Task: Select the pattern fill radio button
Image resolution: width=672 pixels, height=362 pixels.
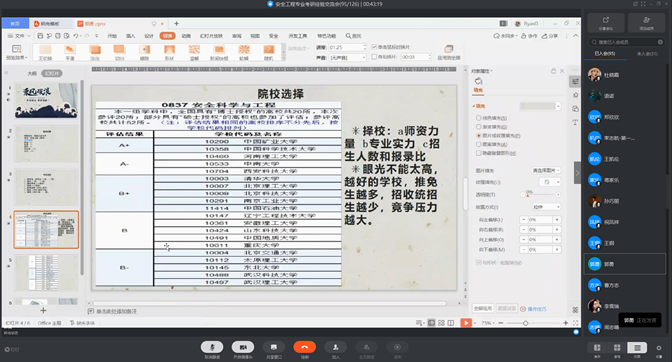Action: click(x=478, y=144)
